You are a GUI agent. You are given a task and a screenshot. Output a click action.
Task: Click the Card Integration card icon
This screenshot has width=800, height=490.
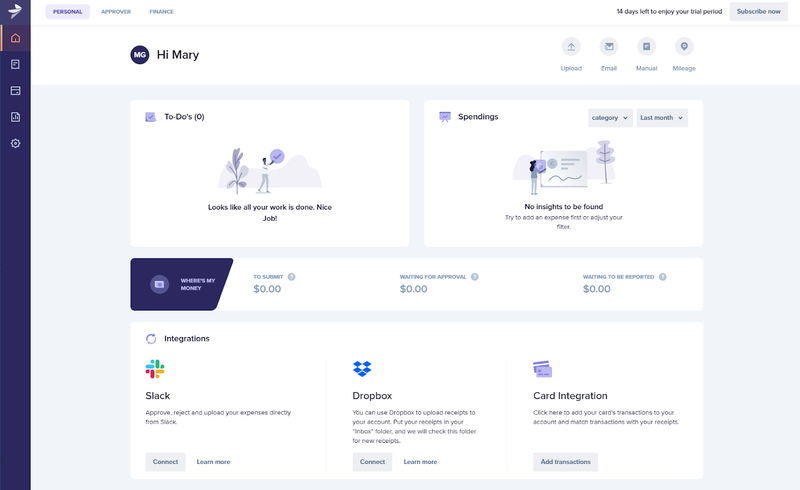pyautogui.click(x=542, y=369)
